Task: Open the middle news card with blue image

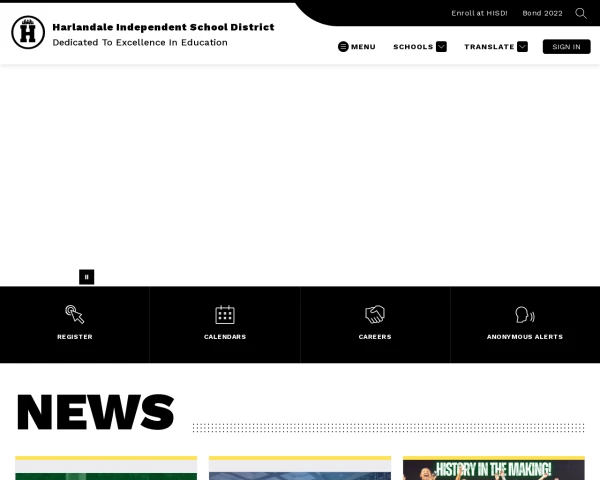Action: click(300, 468)
